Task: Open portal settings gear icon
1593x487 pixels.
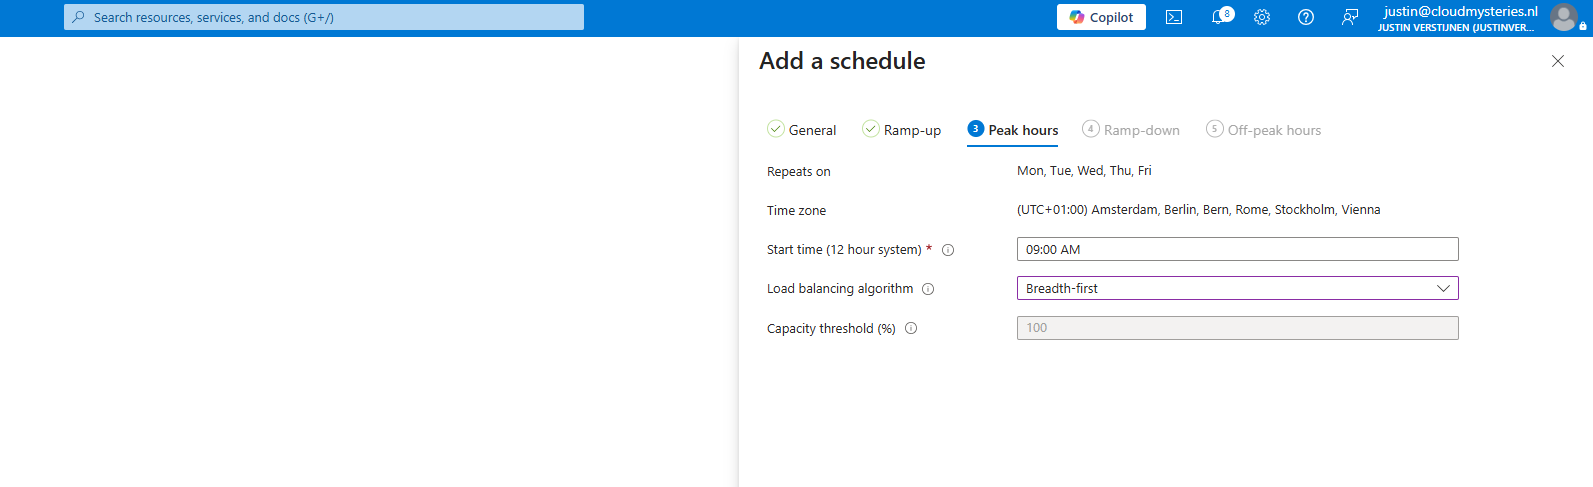Action: click(1262, 17)
